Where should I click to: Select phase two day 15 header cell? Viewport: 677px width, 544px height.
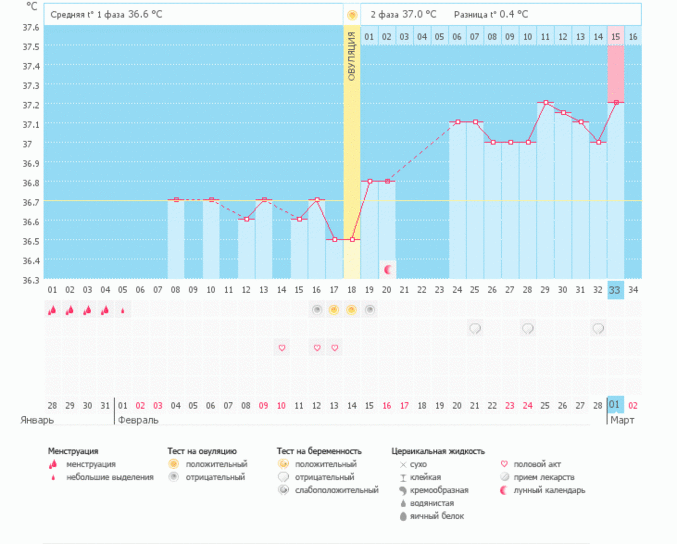[615, 37]
